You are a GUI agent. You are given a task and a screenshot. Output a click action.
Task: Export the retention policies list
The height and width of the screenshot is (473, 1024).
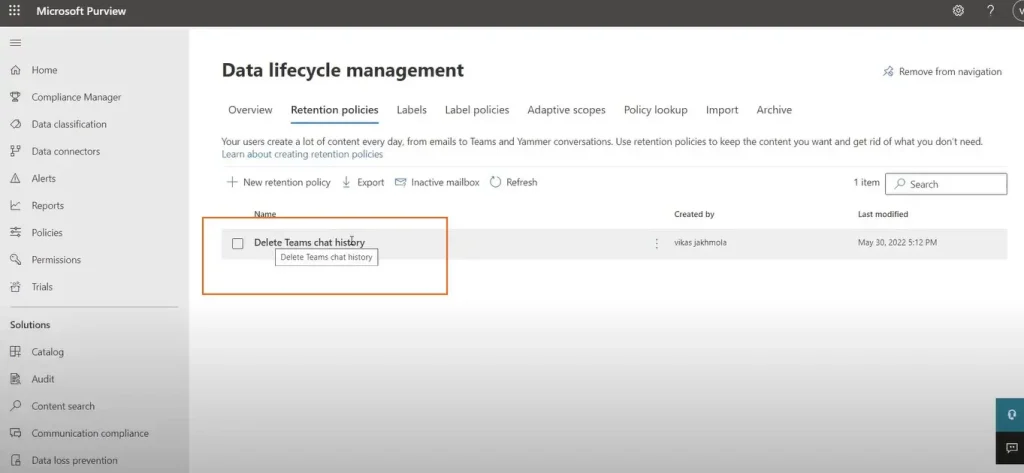(x=362, y=183)
